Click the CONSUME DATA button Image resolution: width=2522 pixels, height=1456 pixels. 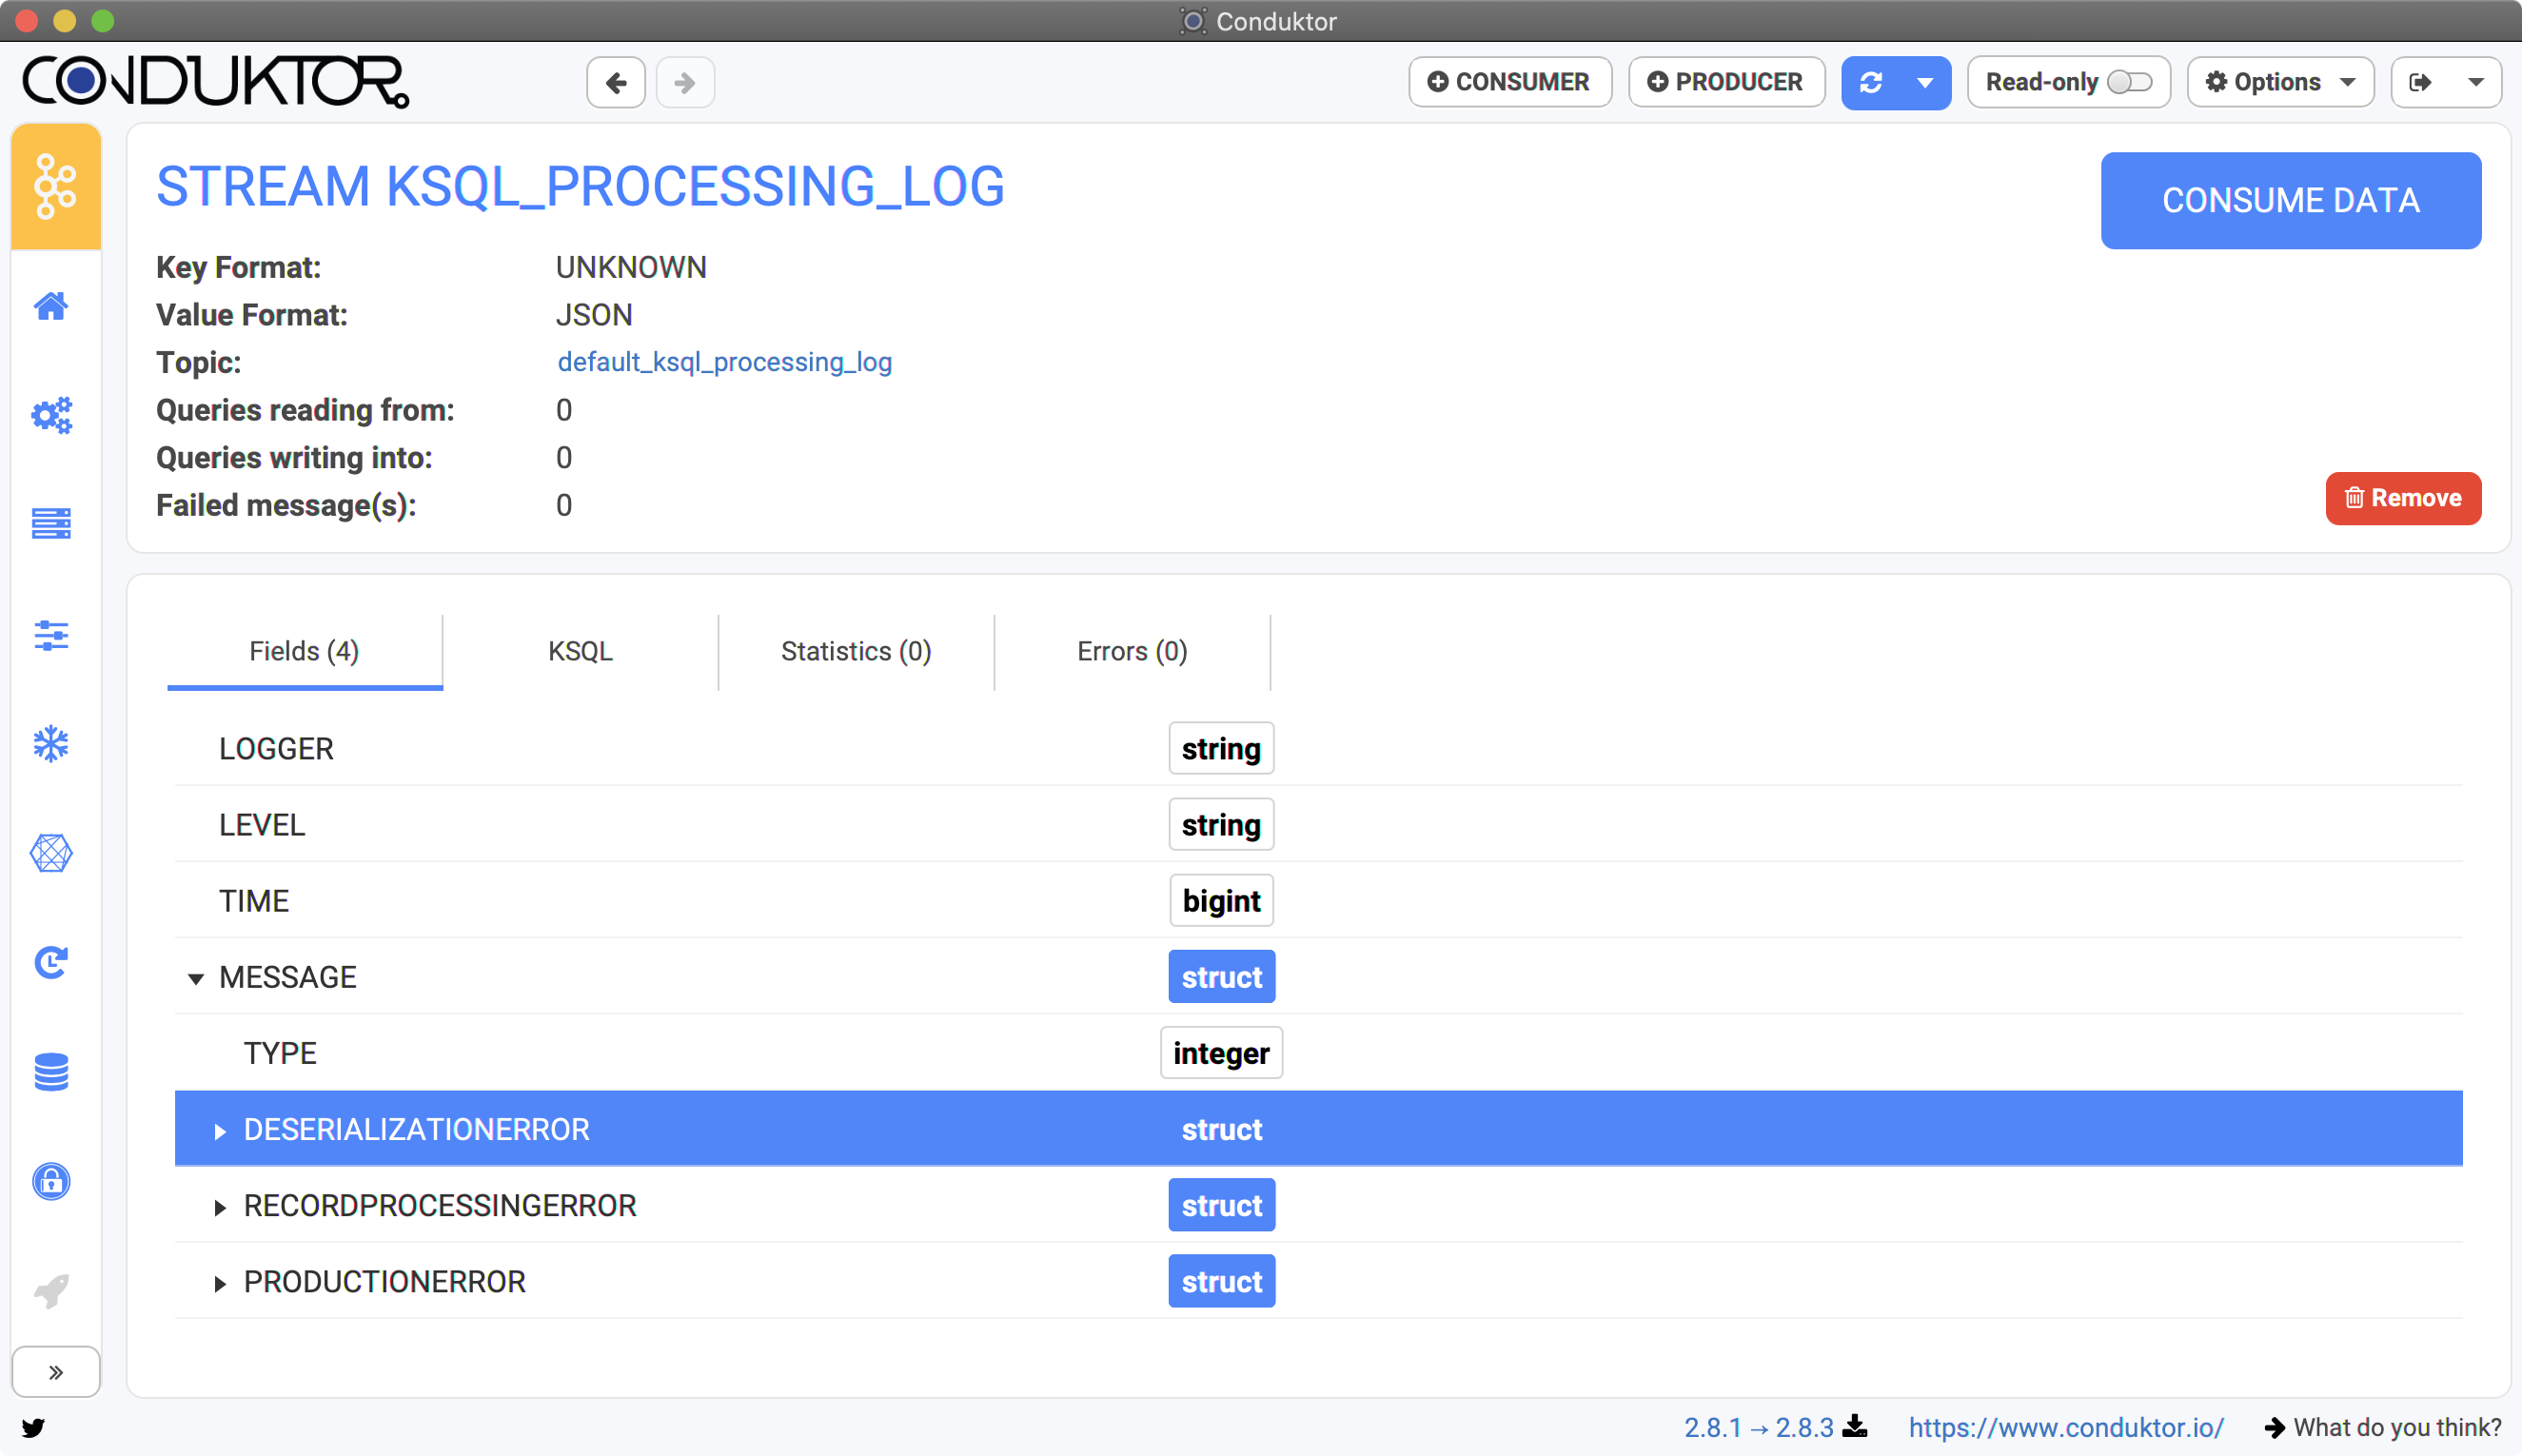tap(2291, 200)
